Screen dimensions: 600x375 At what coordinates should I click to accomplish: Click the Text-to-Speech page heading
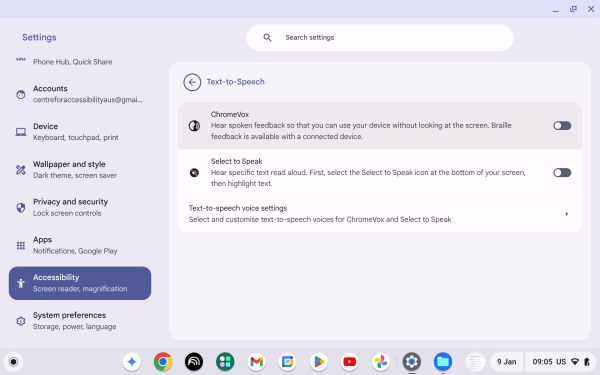point(235,82)
